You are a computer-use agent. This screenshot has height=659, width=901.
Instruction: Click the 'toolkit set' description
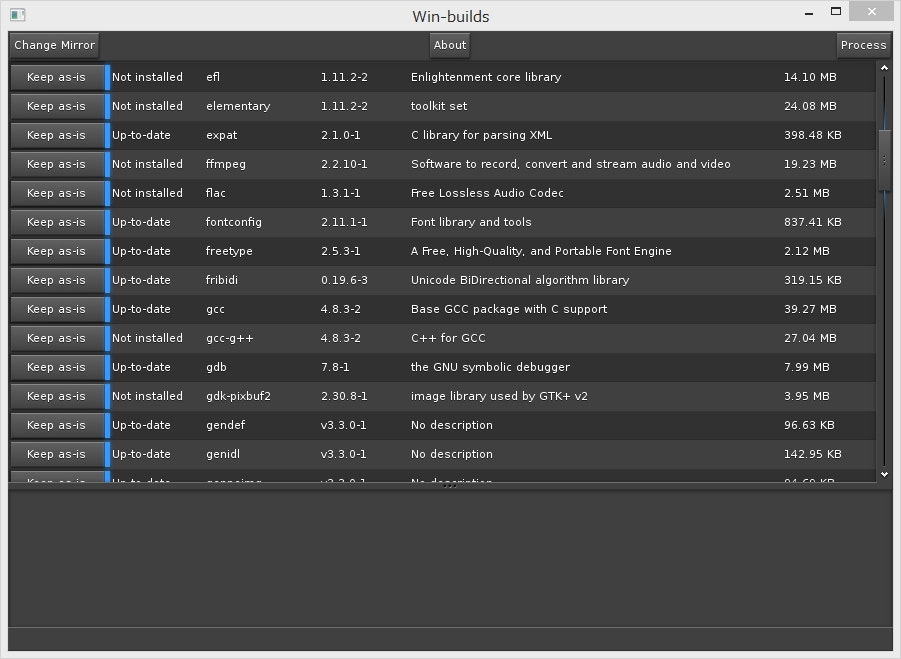[438, 106]
